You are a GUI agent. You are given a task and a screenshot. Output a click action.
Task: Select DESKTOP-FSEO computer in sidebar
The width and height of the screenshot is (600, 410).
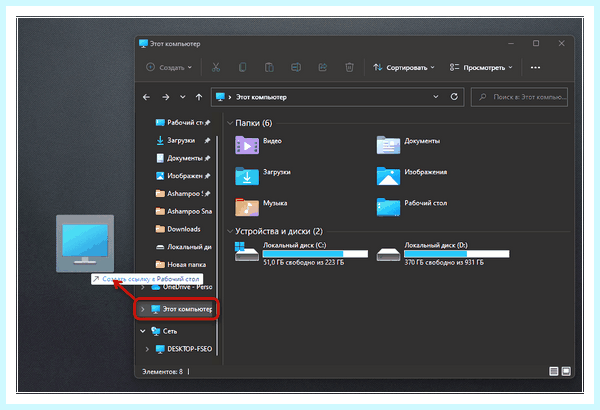184,349
